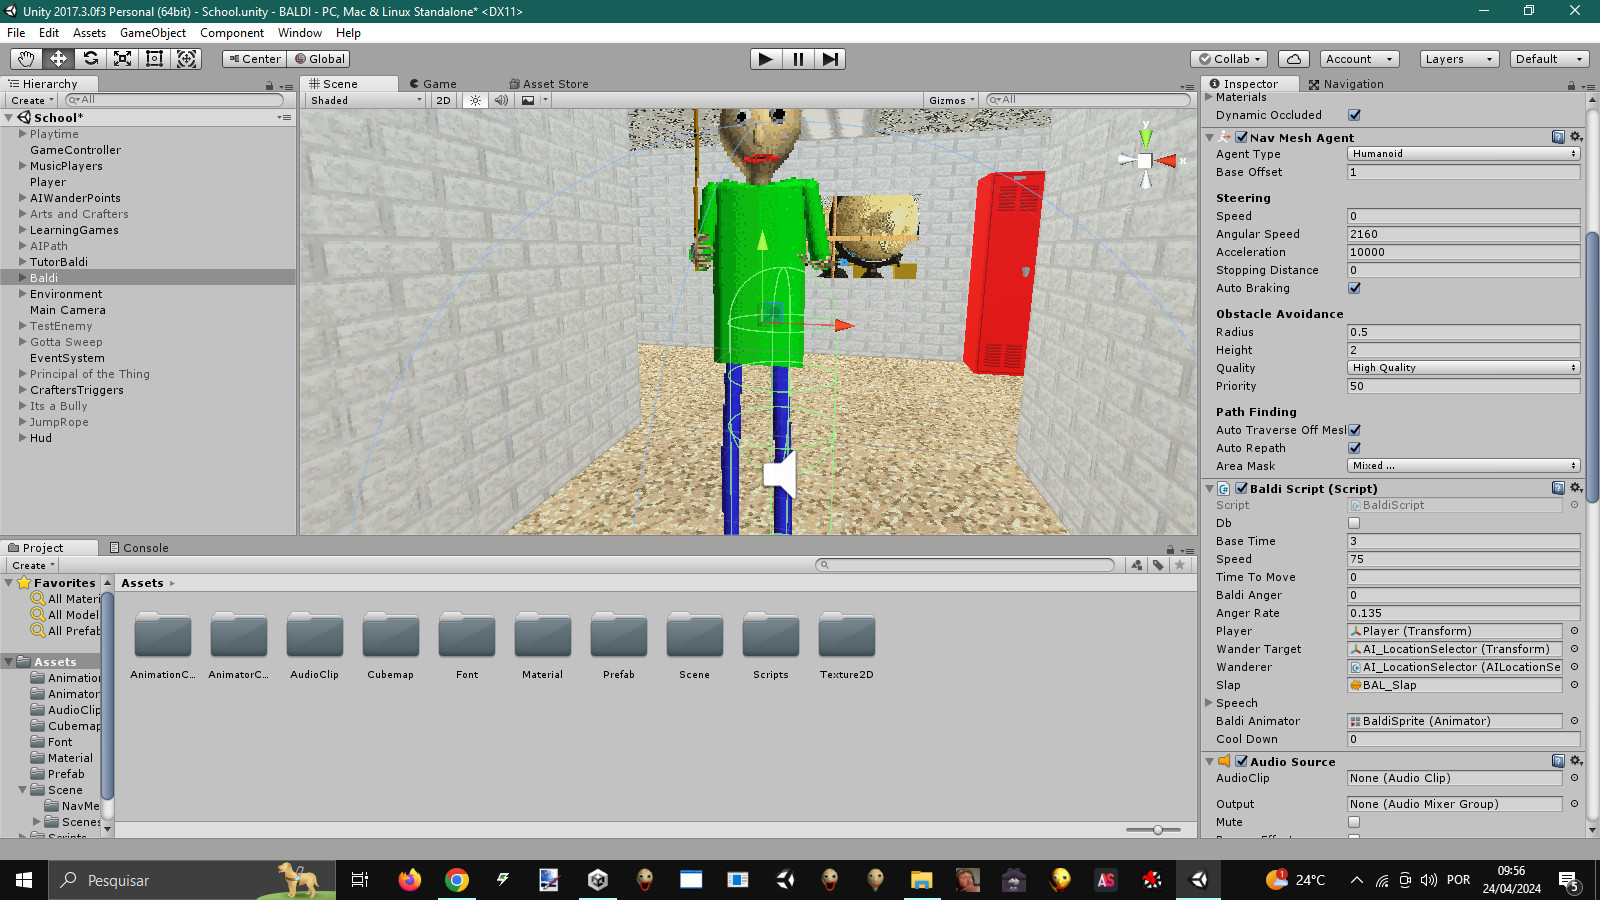The width and height of the screenshot is (1600, 900).
Task: Open the Quality dropdown showing High Quality
Action: tap(1463, 367)
